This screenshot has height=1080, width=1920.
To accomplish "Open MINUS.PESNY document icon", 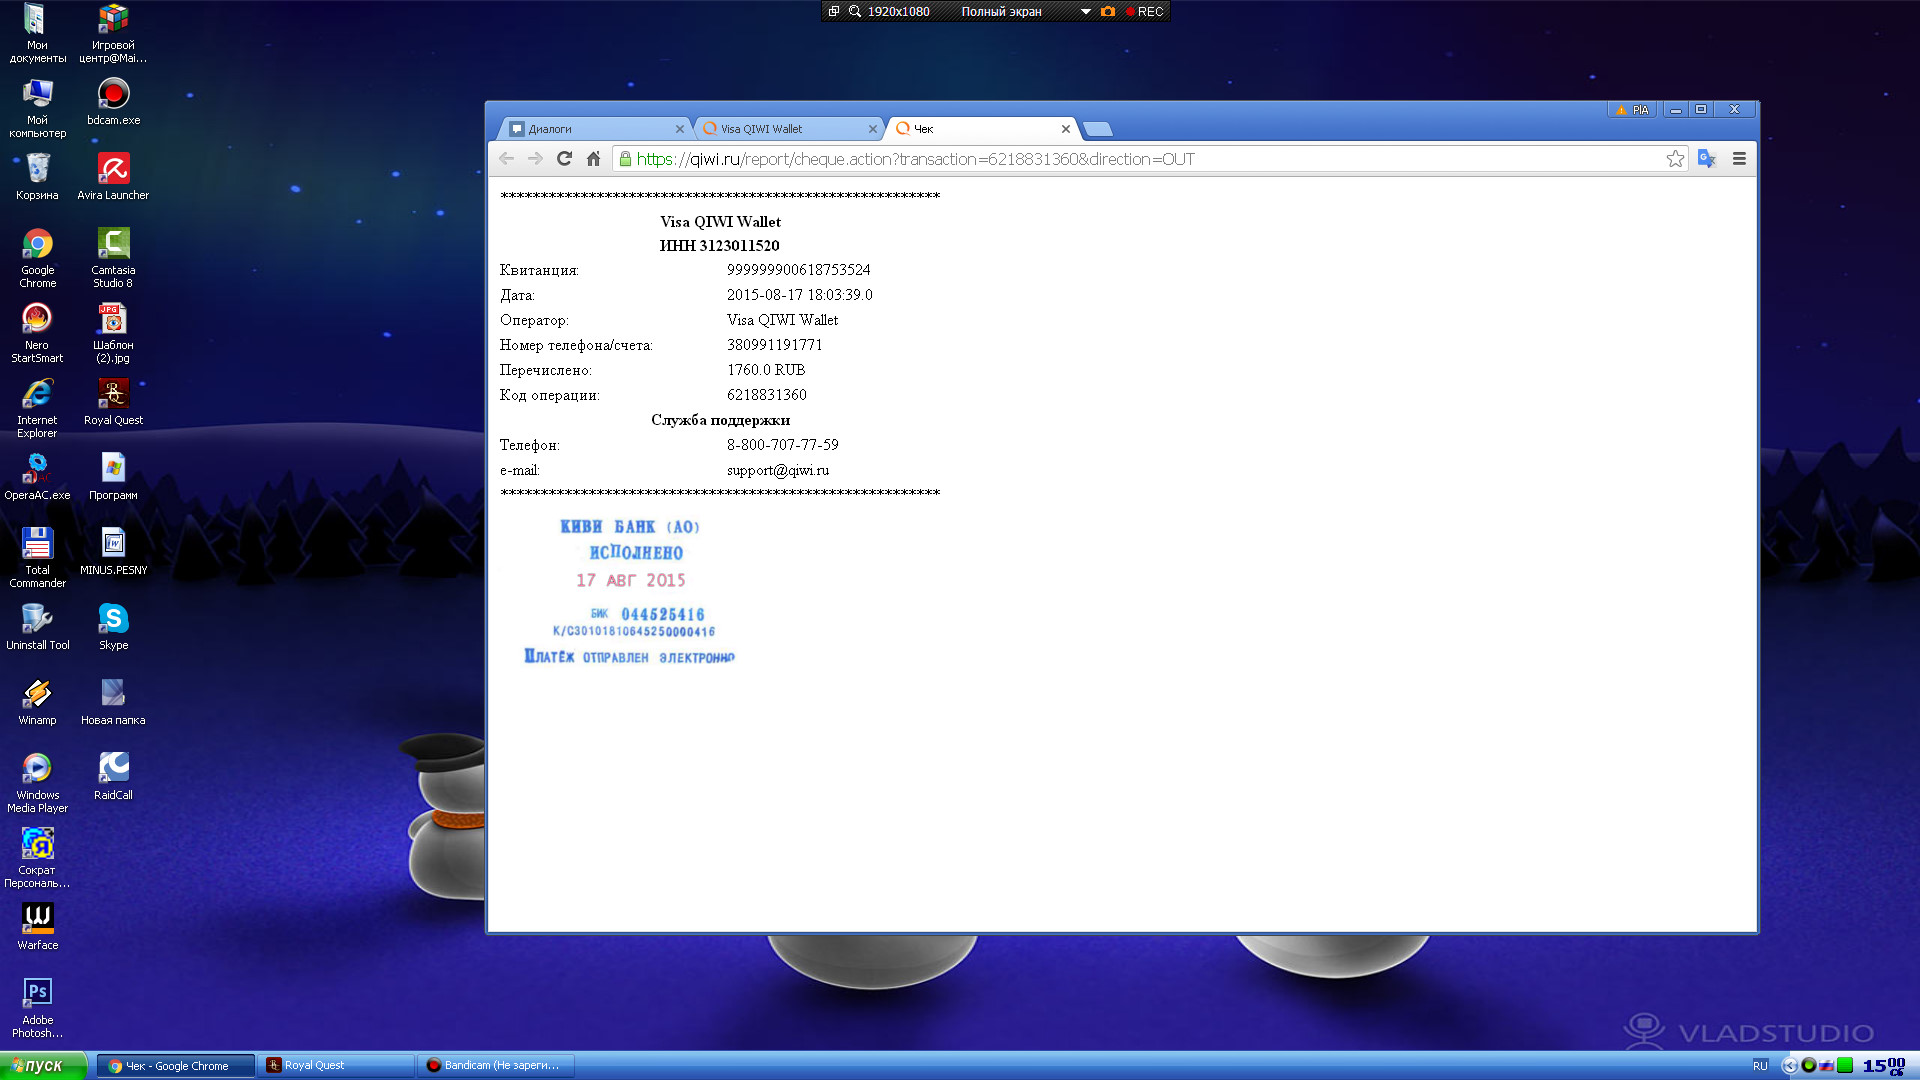I will coord(113,552).
